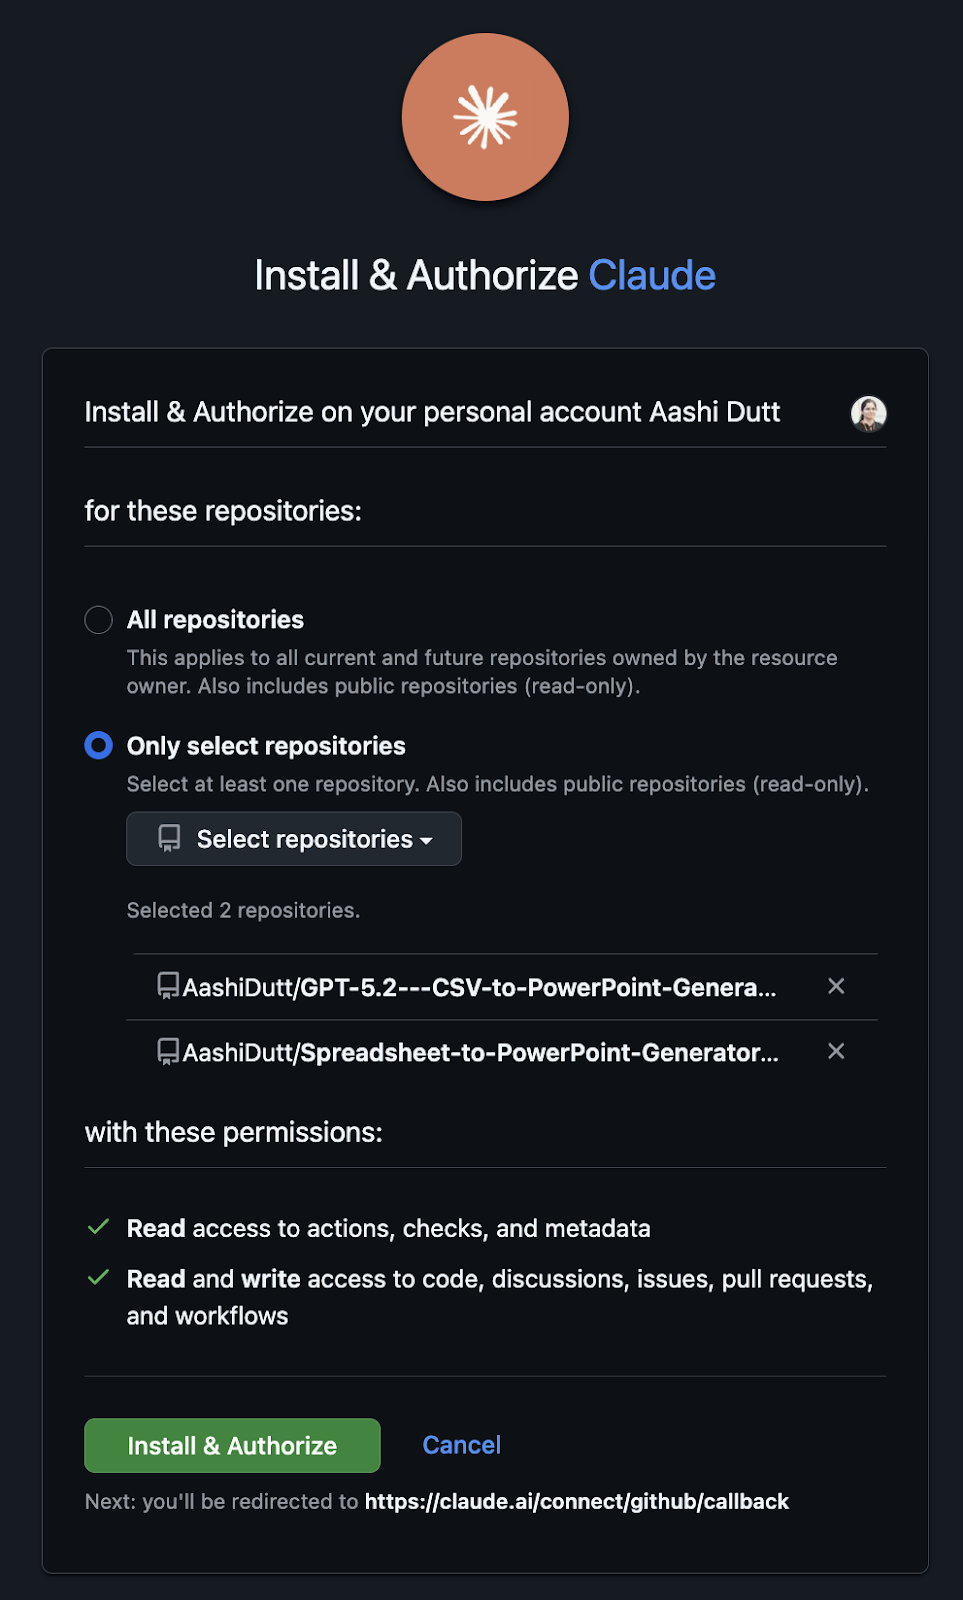
Task: Select the Claude text in title
Action: tap(652, 274)
